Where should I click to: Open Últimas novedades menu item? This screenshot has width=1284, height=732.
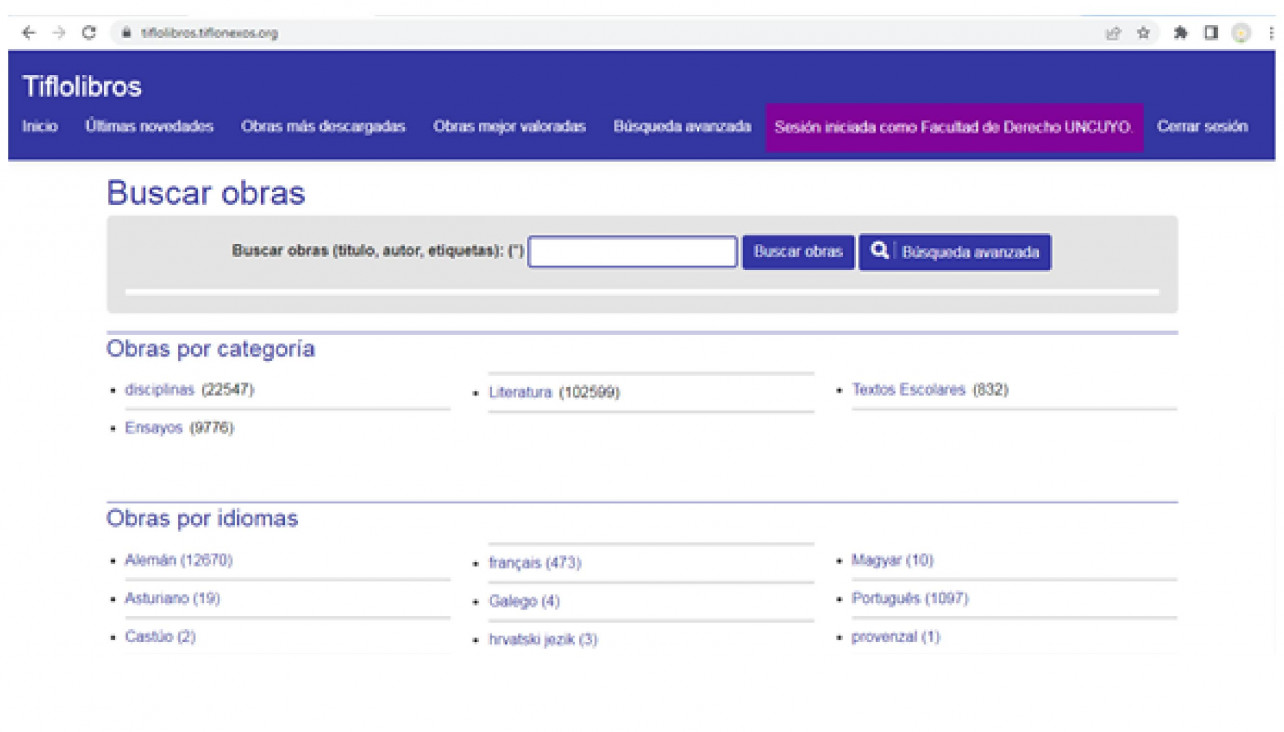tap(149, 127)
